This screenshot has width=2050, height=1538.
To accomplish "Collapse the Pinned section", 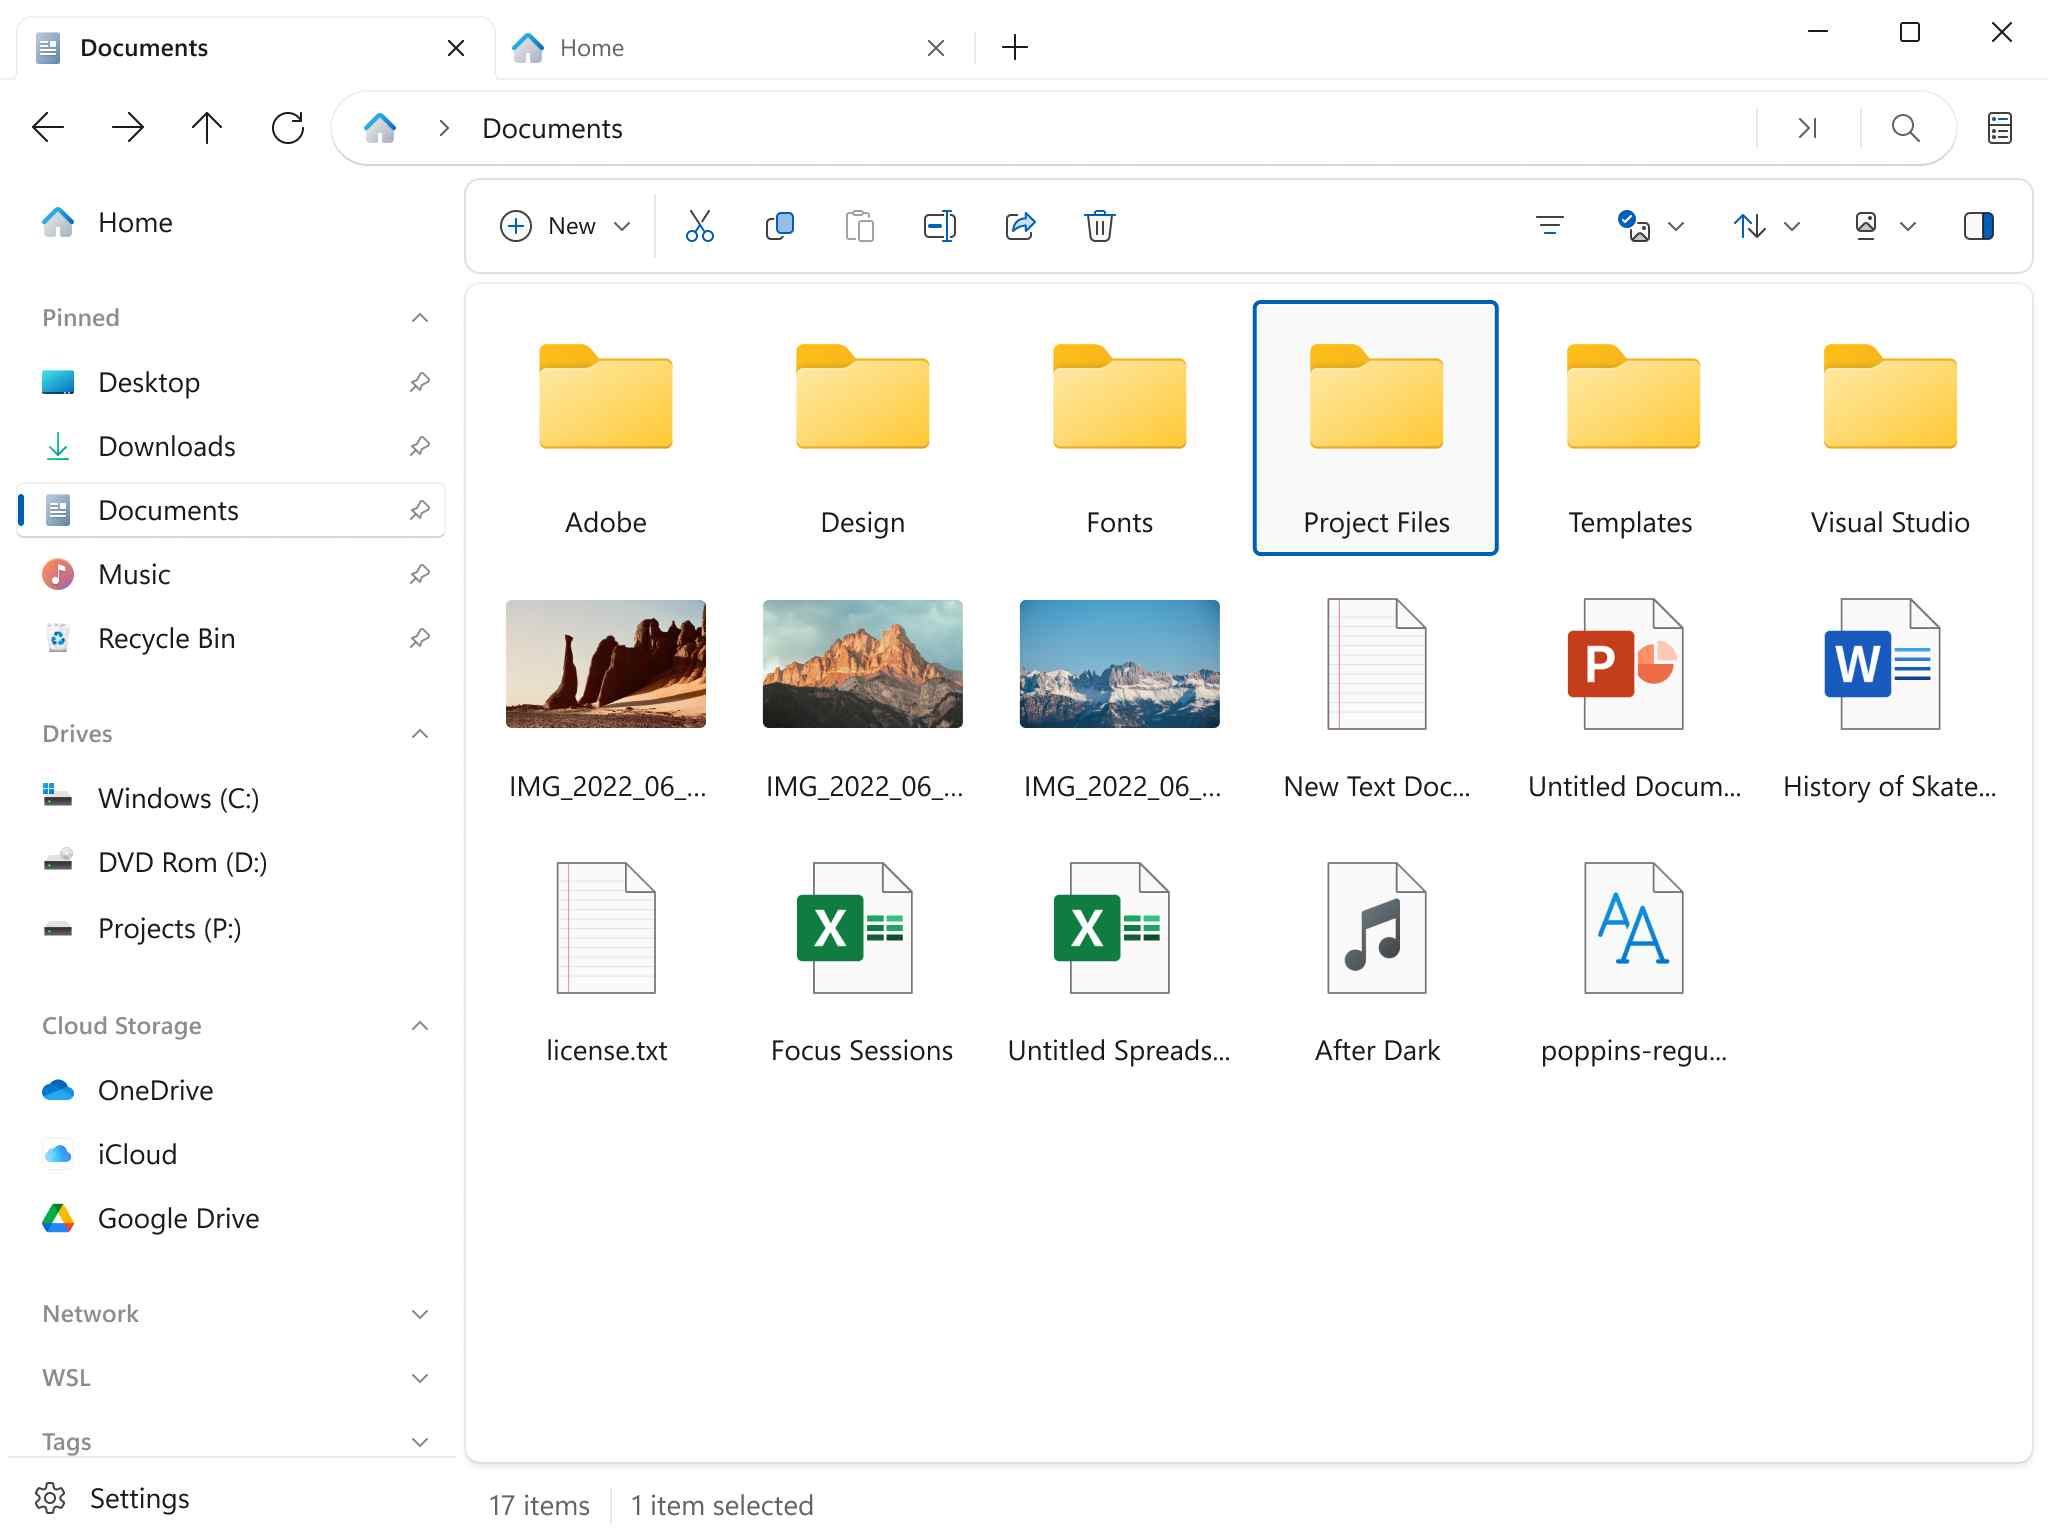I will (x=419, y=317).
